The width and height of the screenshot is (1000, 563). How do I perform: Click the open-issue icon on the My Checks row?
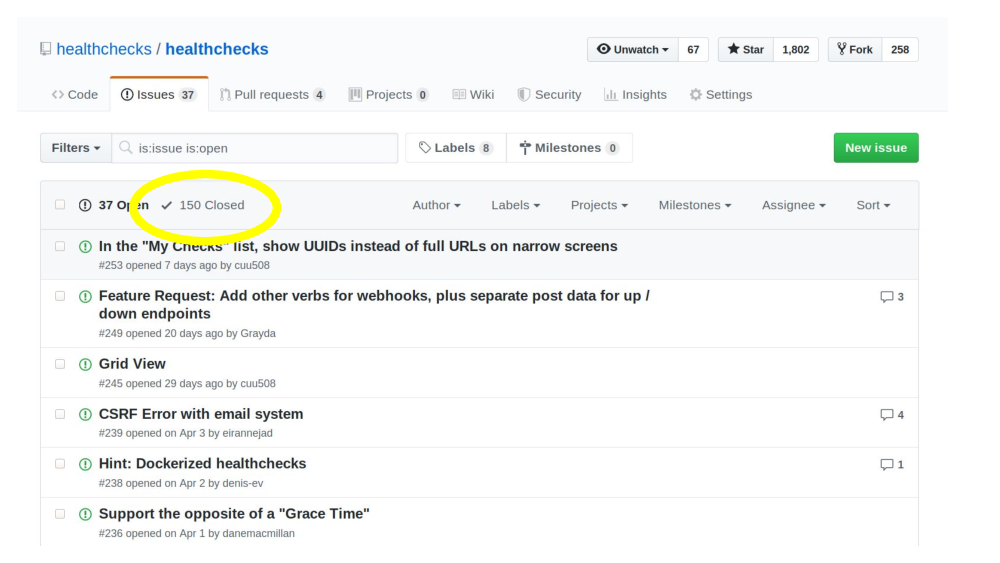85,247
